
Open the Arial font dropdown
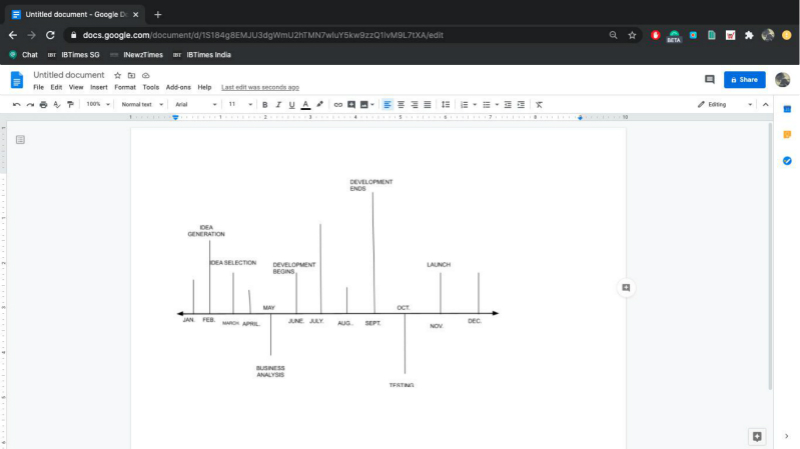(x=194, y=104)
